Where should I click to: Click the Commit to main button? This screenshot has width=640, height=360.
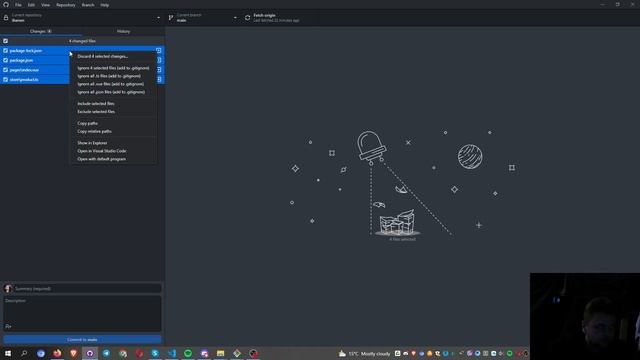82,340
